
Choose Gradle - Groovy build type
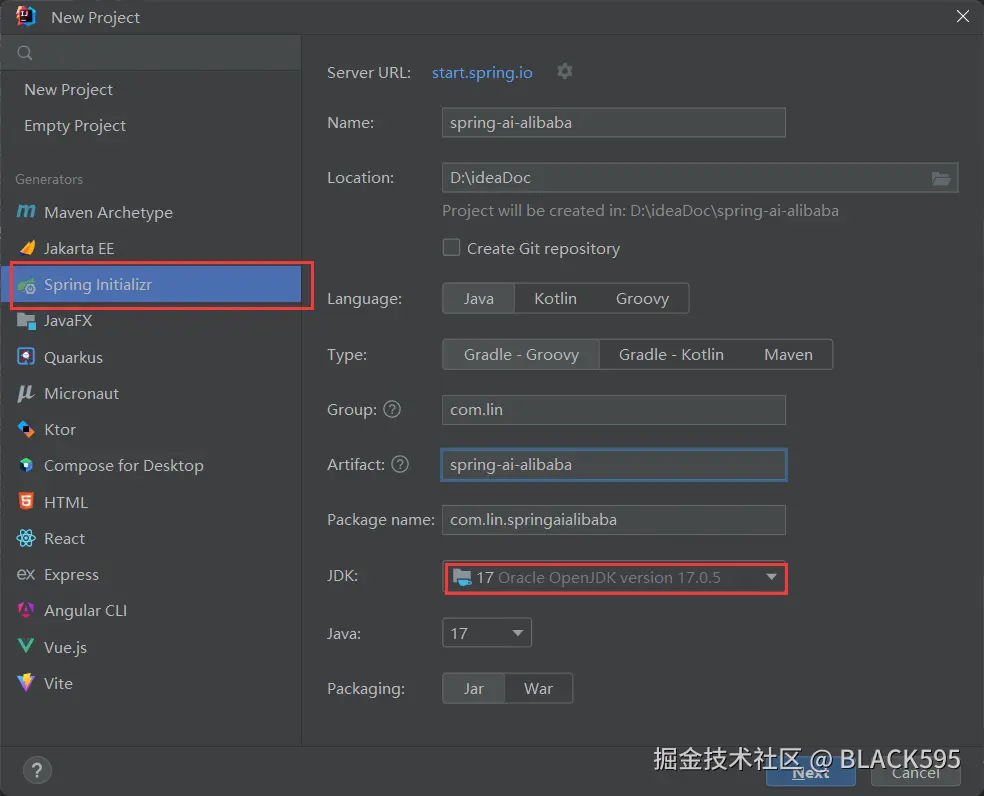(521, 354)
